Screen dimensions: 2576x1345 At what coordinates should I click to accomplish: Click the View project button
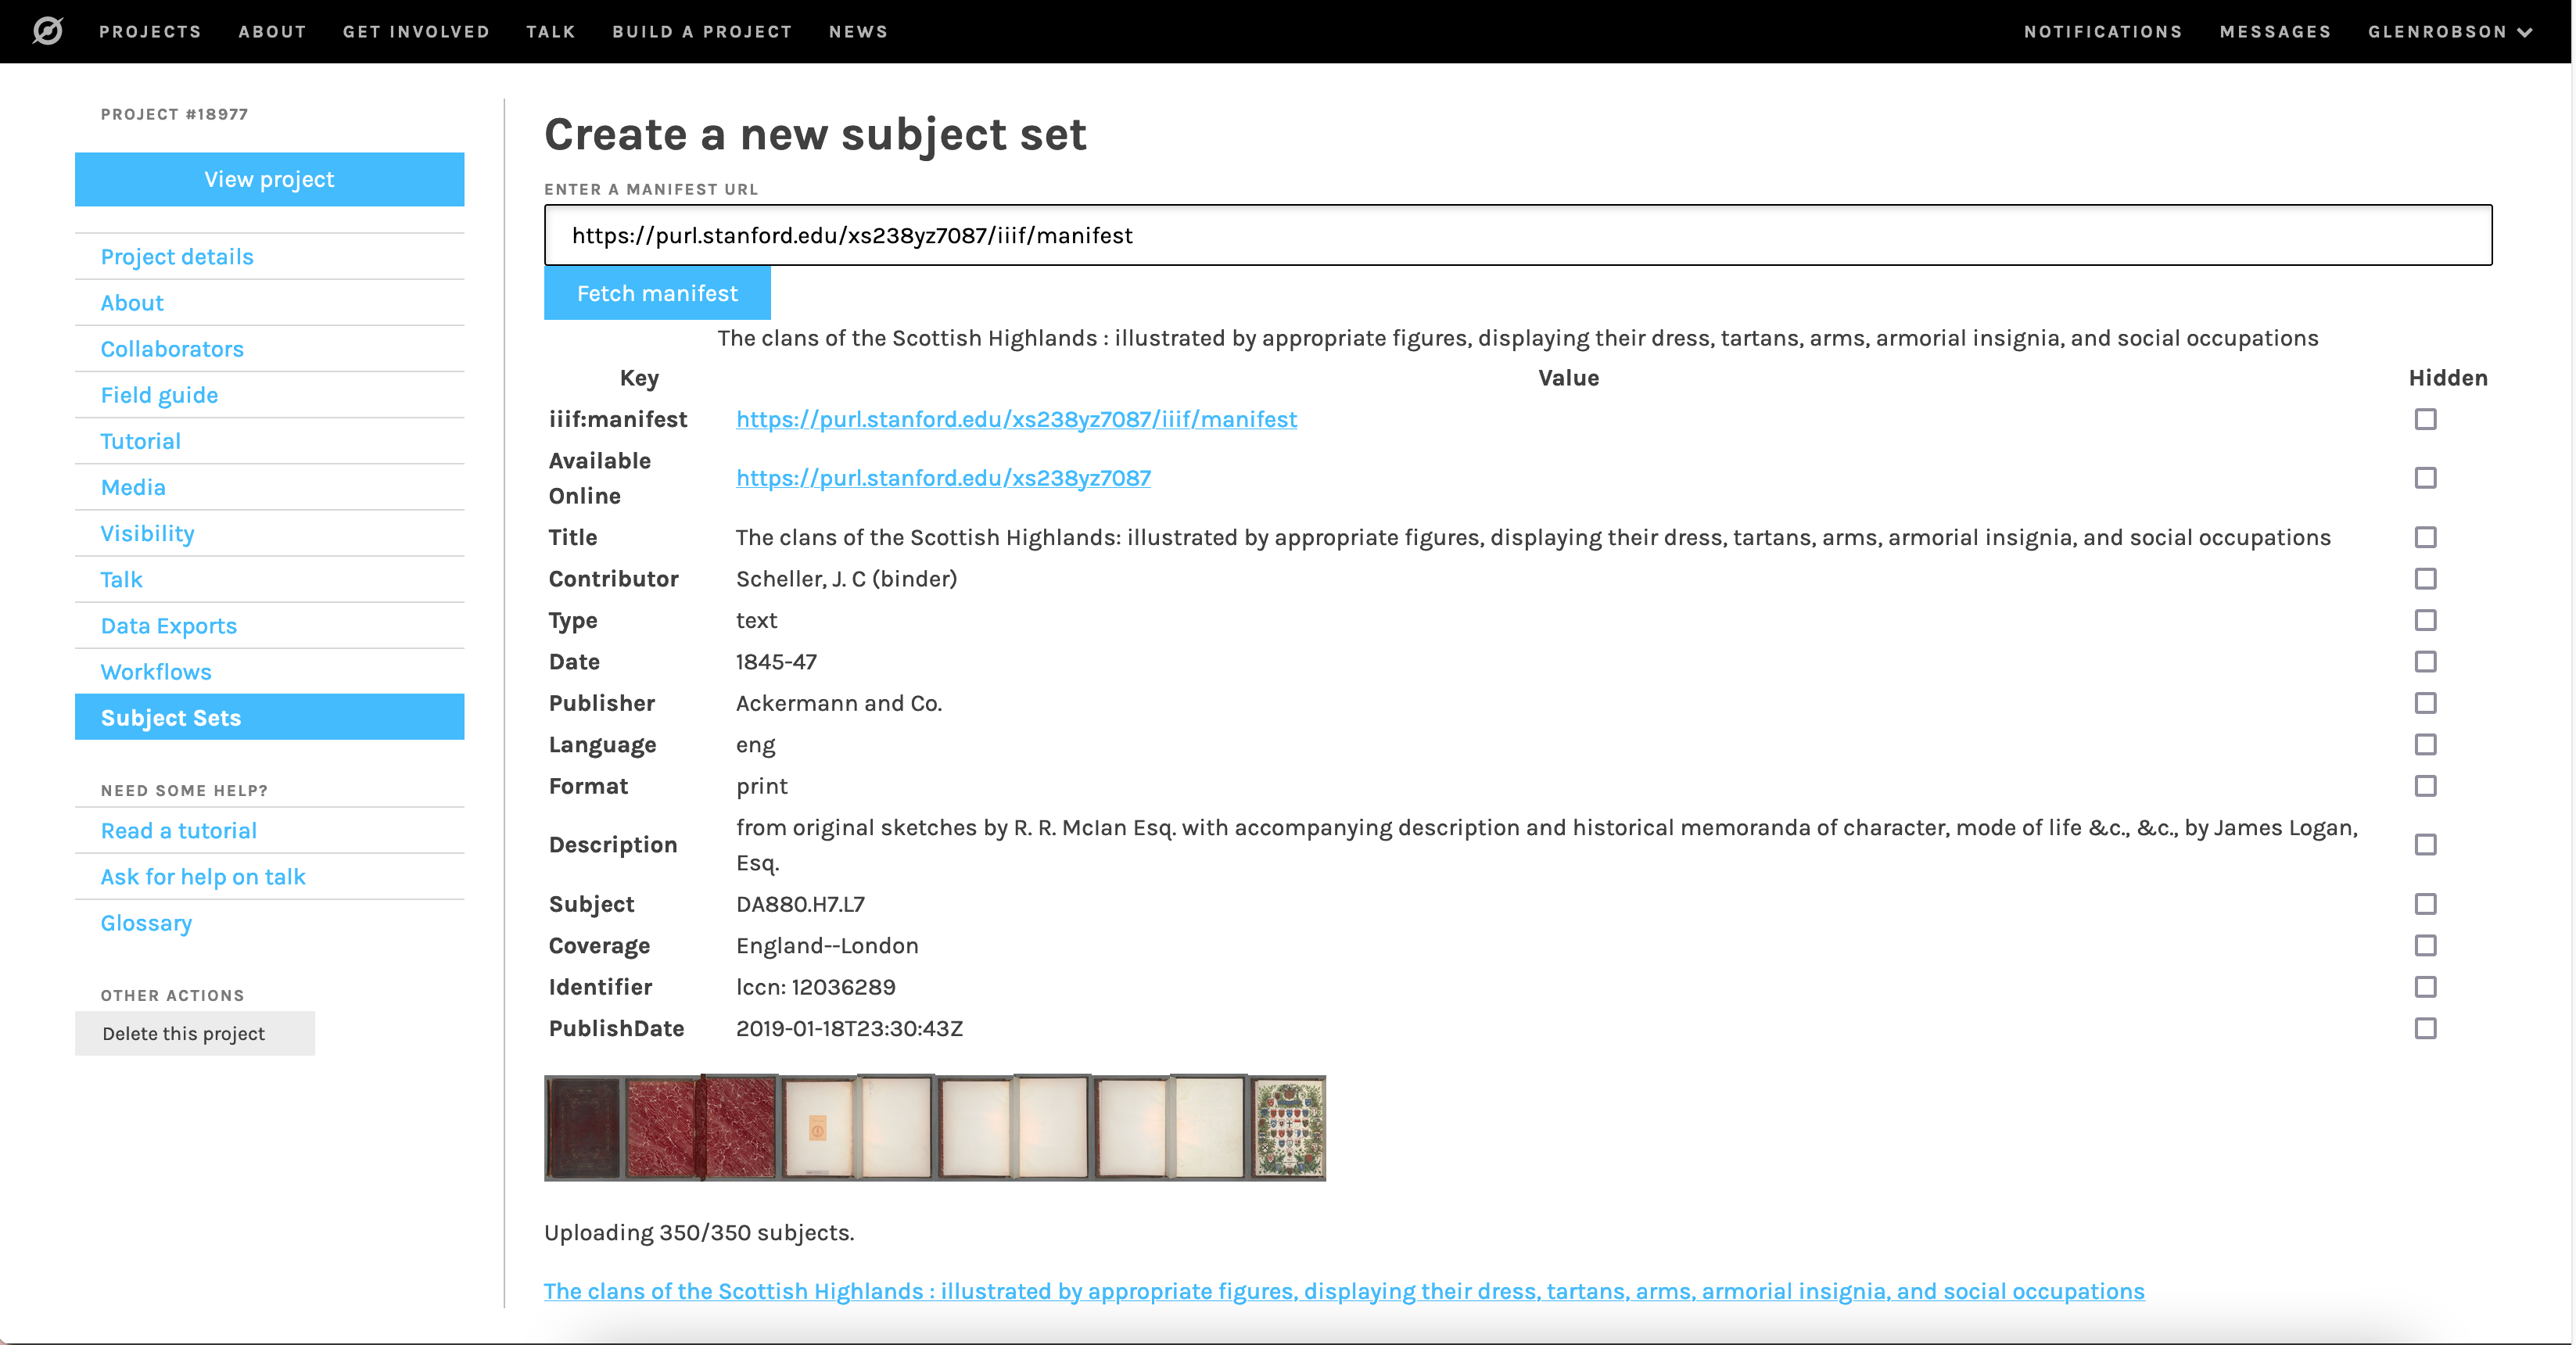pyautogui.click(x=269, y=177)
